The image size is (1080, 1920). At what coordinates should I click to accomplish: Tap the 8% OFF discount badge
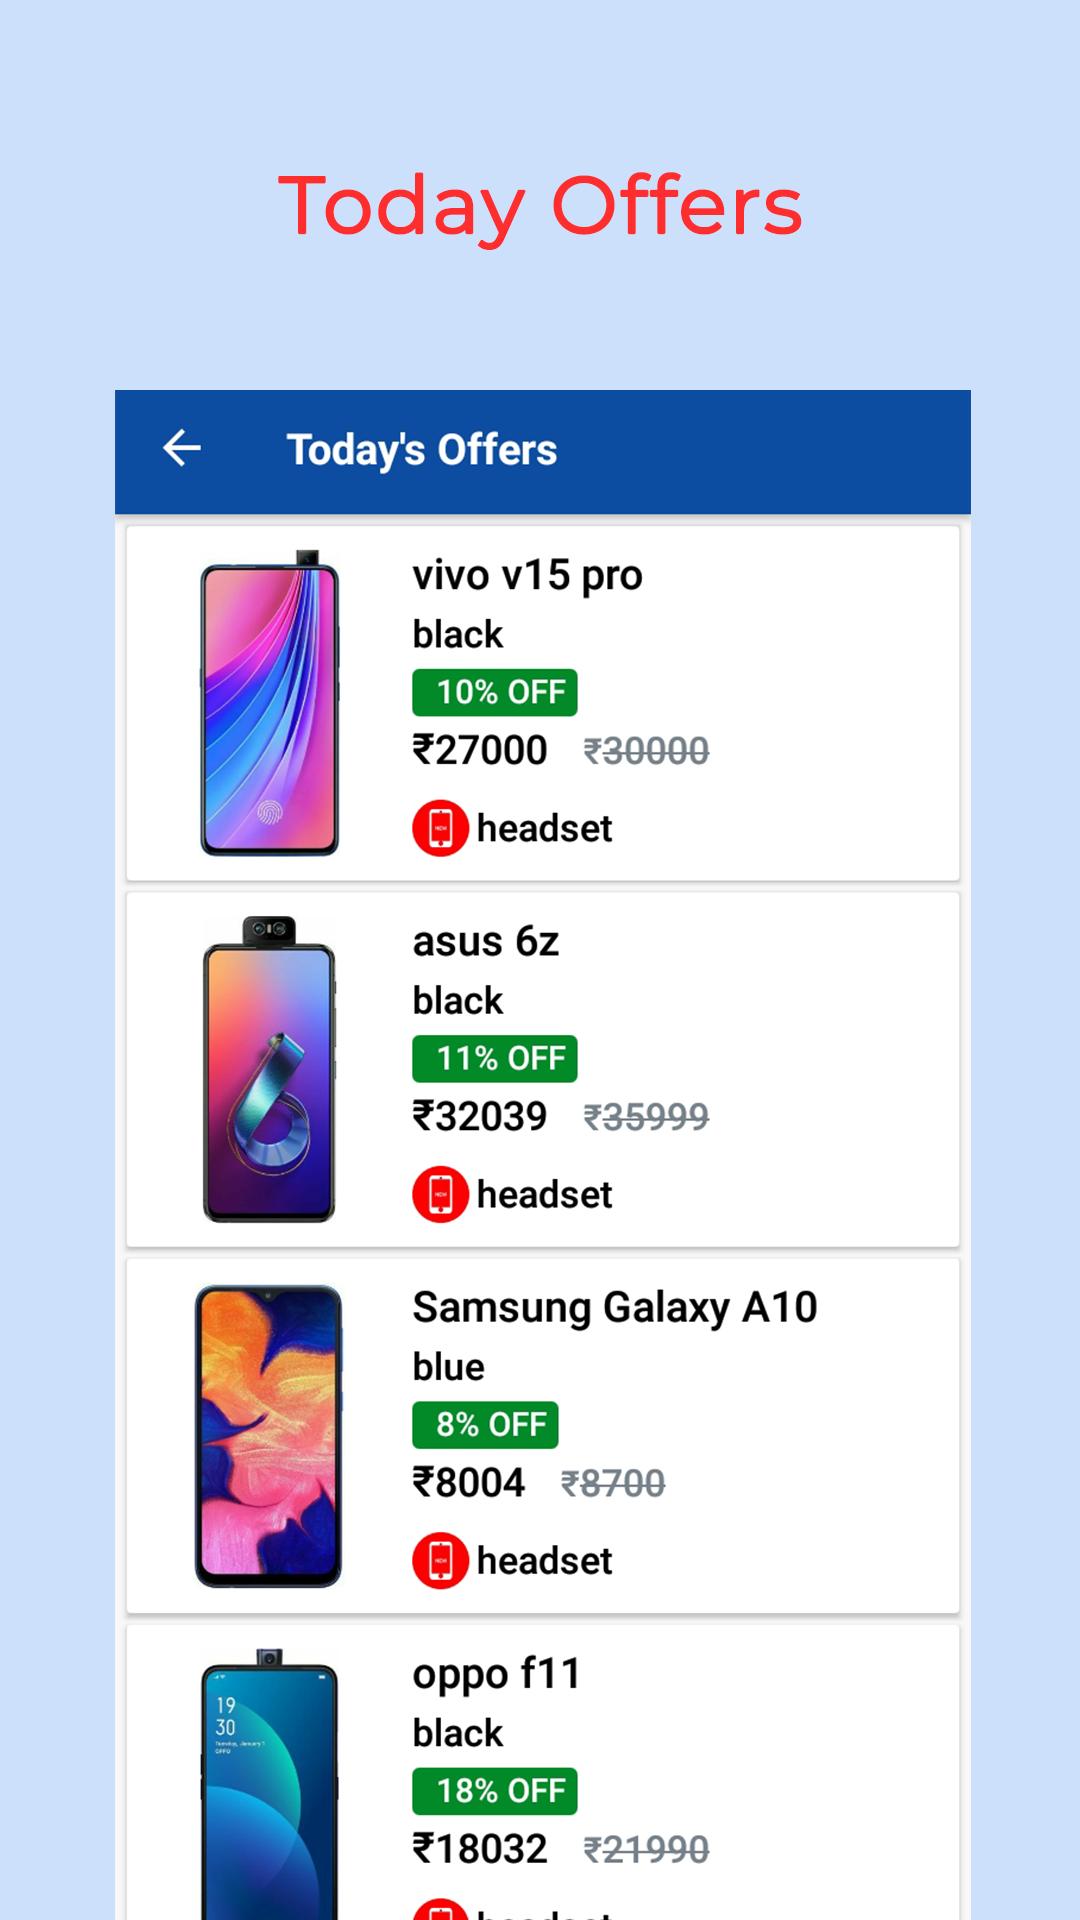click(485, 1424)
